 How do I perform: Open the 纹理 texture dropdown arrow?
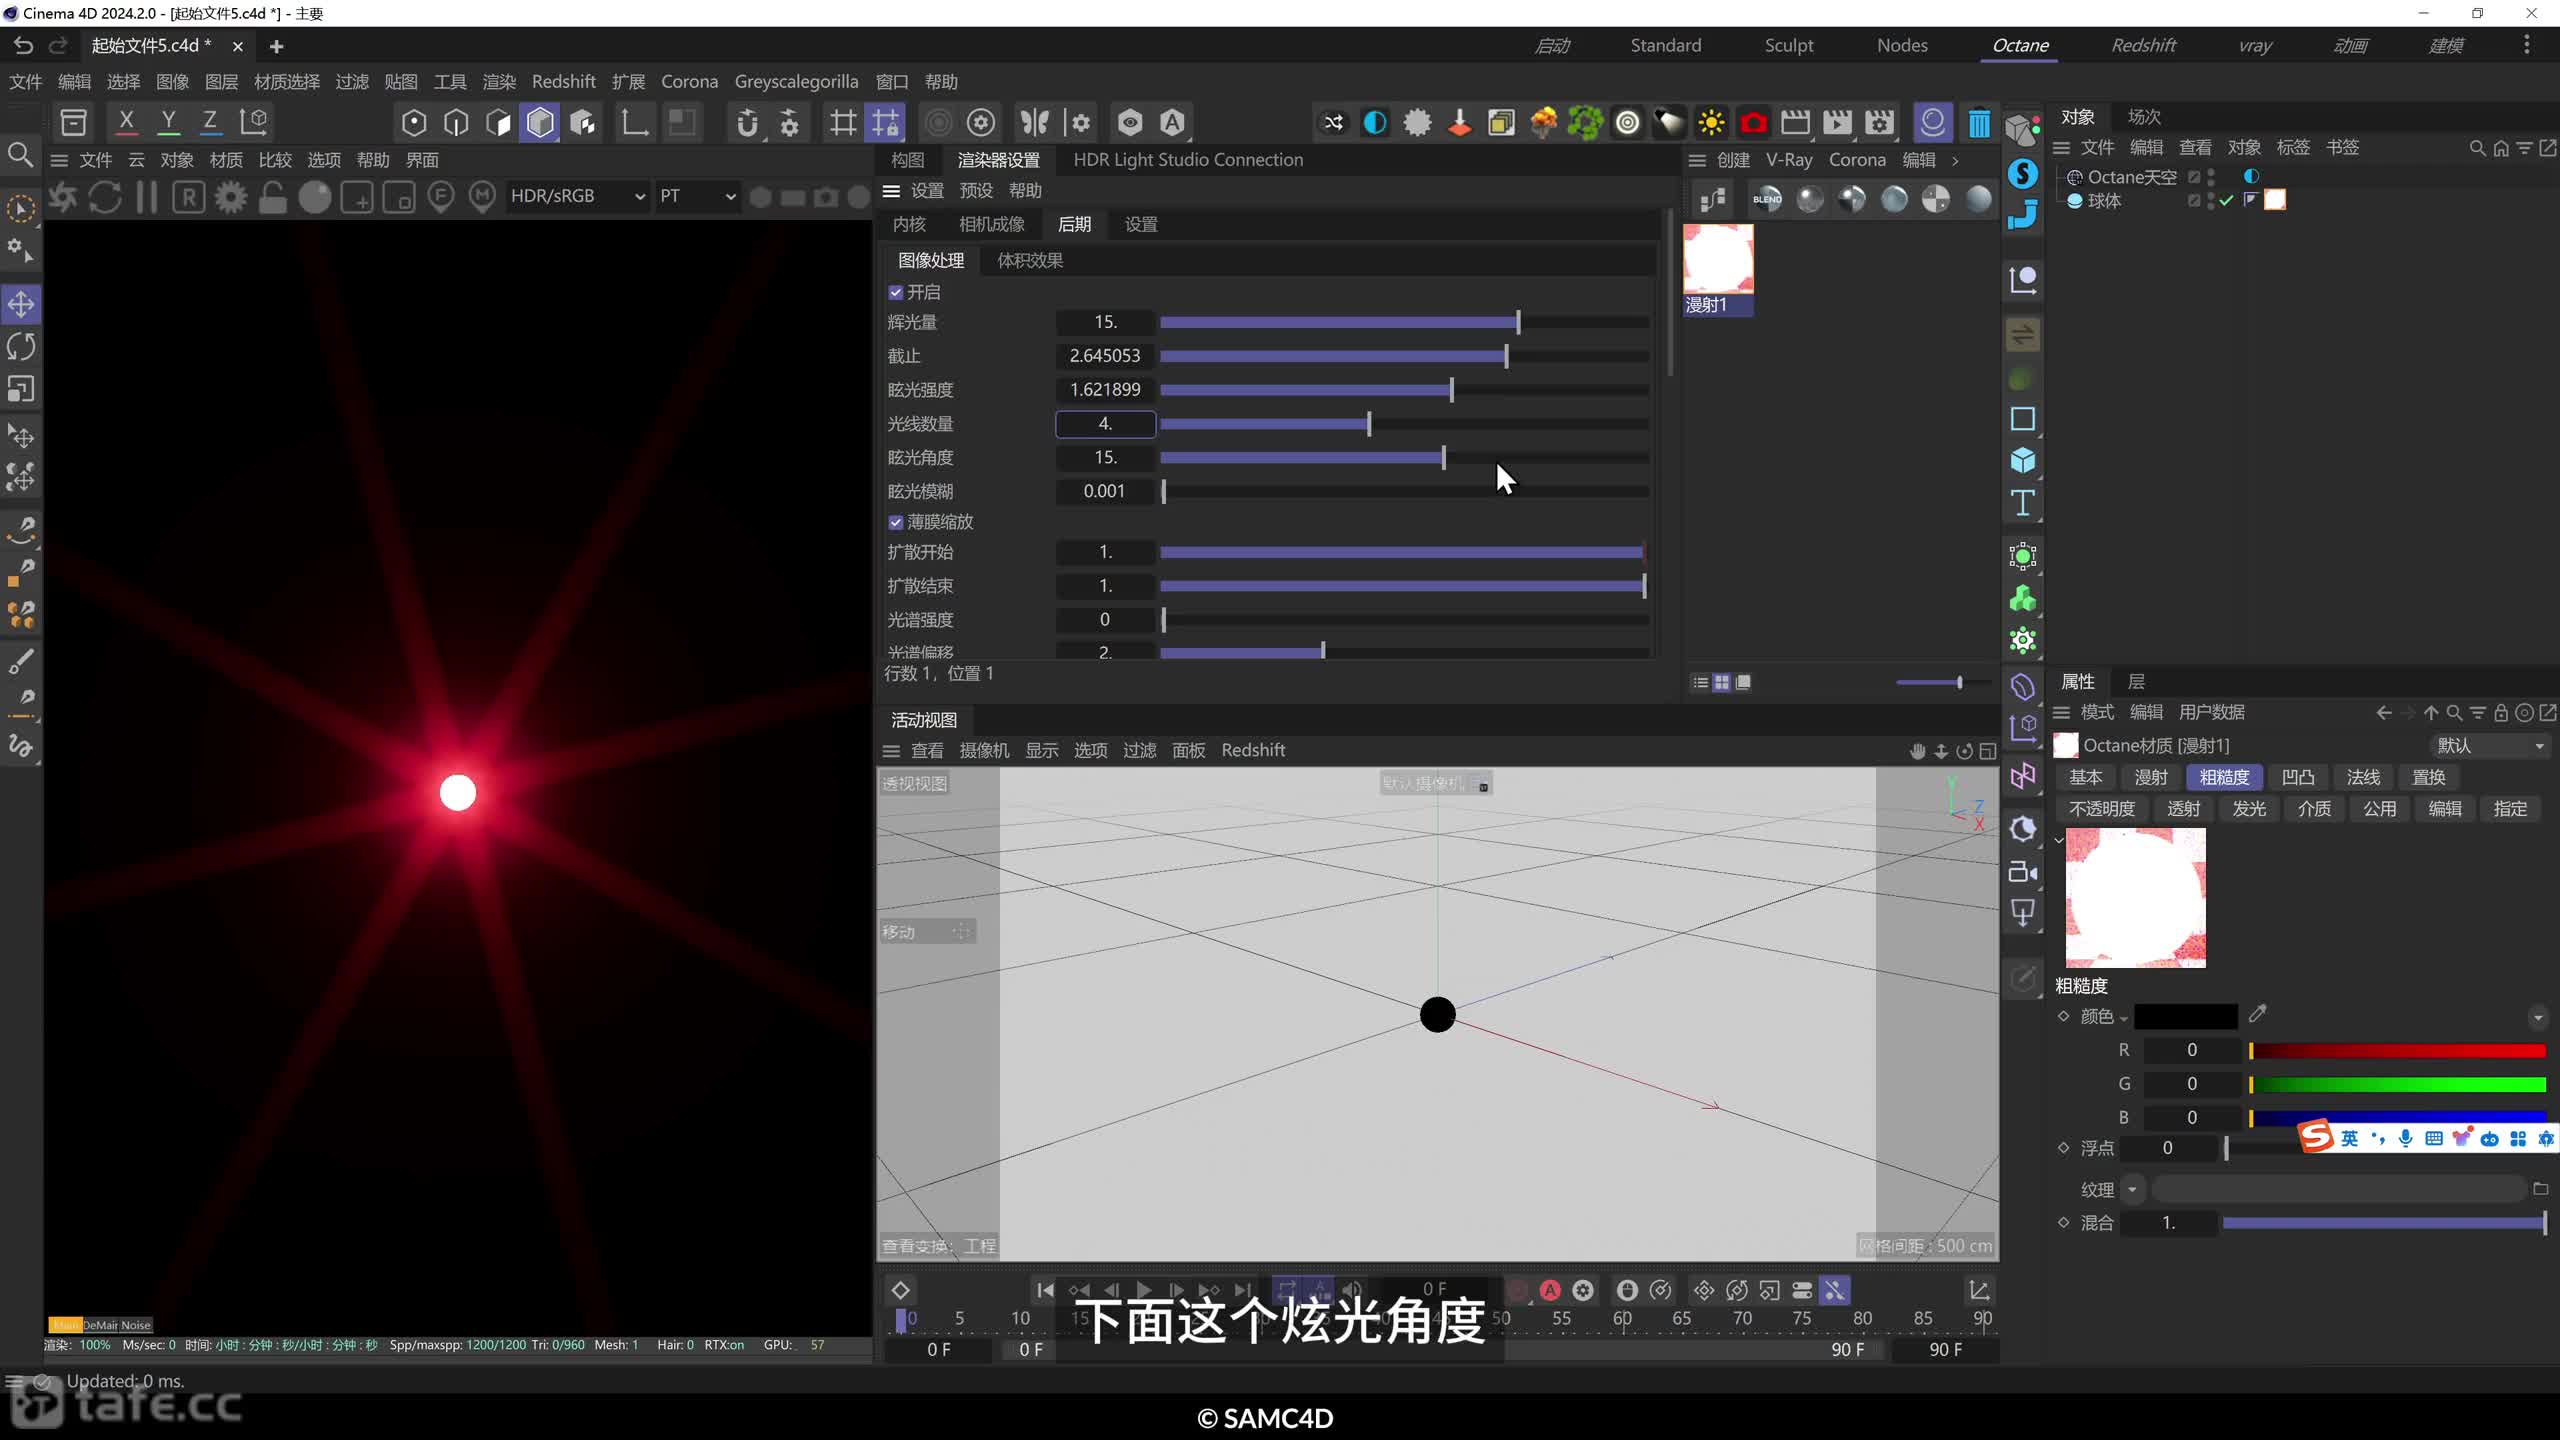click(x=2132, y=1189)
